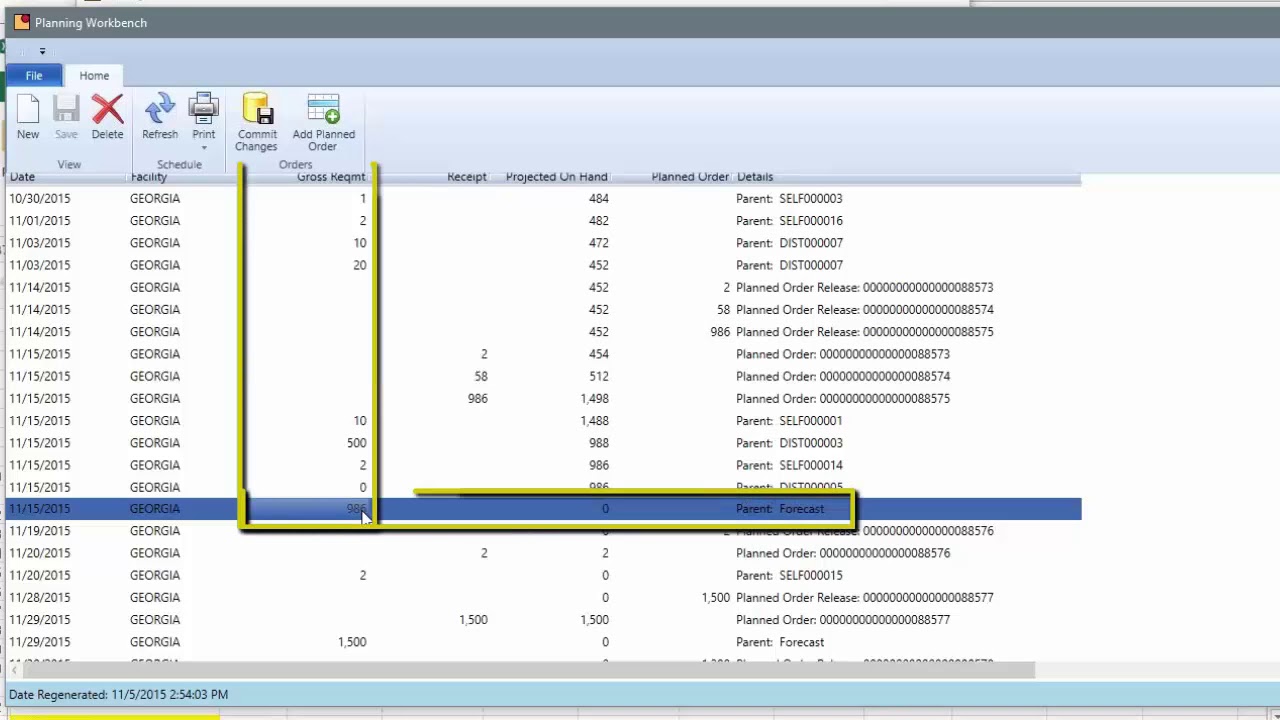Image resolution: width=1280 pixels, height=720 pixels.
Task: Open the File menu tab
Action: pyautogui.click(x=34, y=76)
